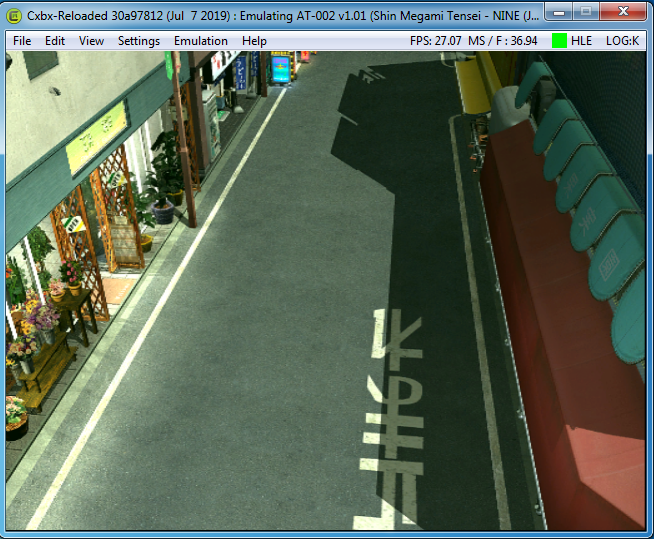
Task: Open the Help menu
Action: [x=254, y=41]
